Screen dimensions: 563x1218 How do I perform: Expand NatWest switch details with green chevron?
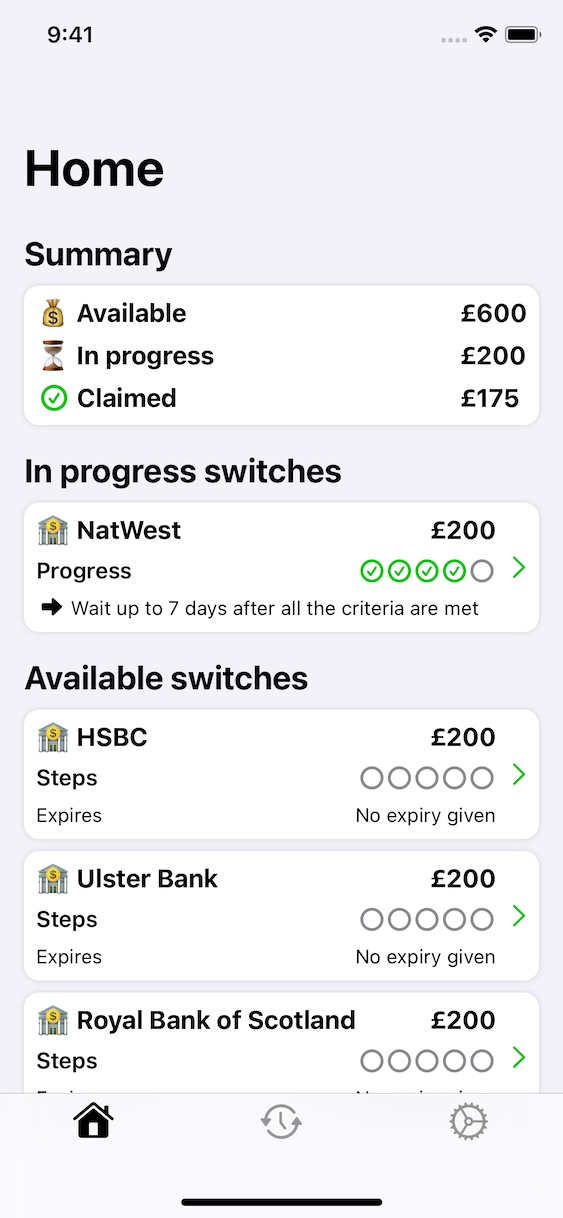point(518,568)
